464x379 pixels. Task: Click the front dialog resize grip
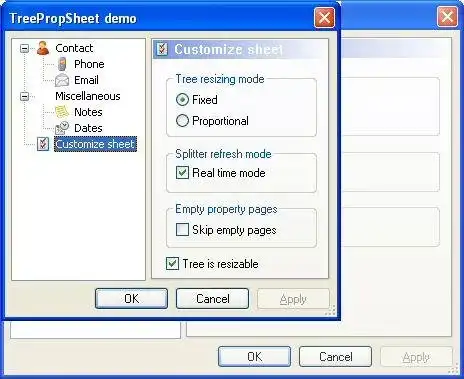331,311
